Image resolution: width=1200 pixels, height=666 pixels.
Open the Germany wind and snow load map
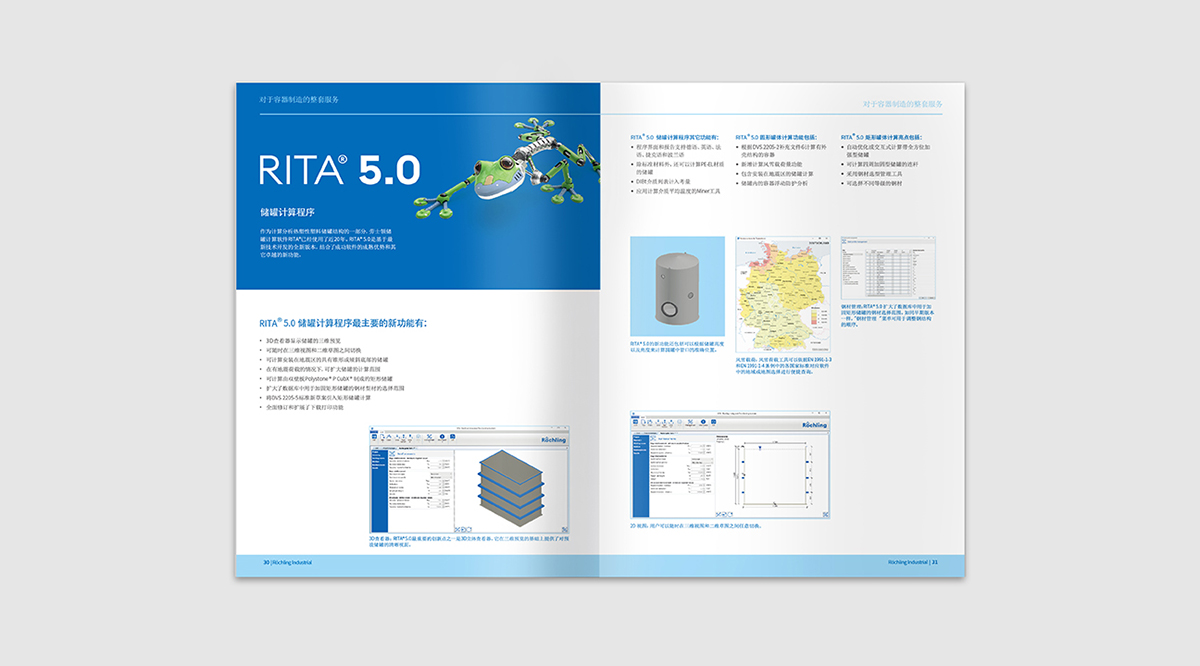point(782,295)
